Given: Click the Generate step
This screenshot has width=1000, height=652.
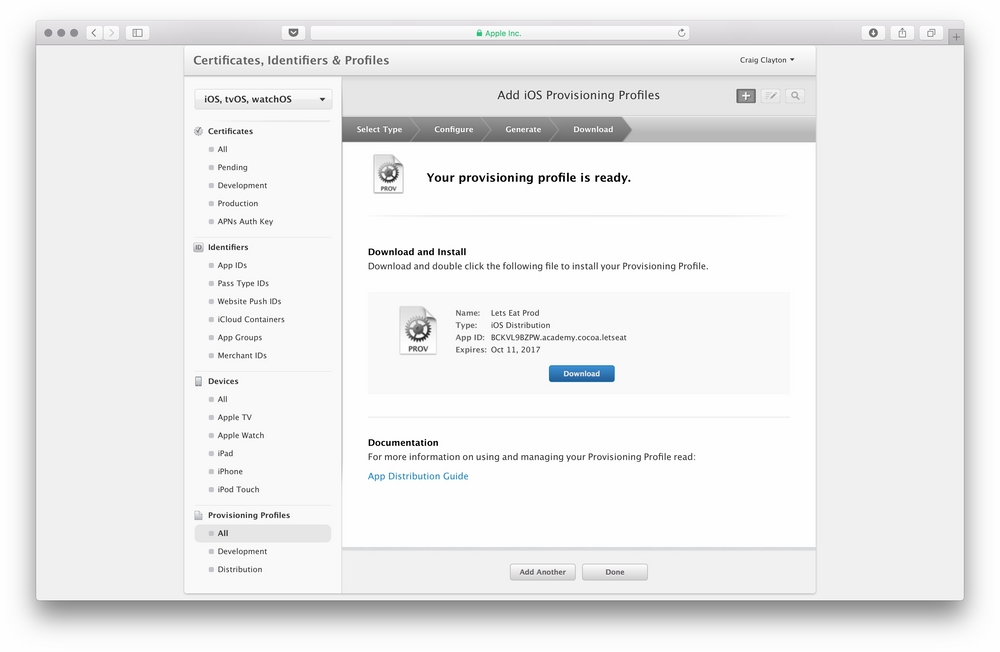Looking at the screenshot, I should pos(523,129).
